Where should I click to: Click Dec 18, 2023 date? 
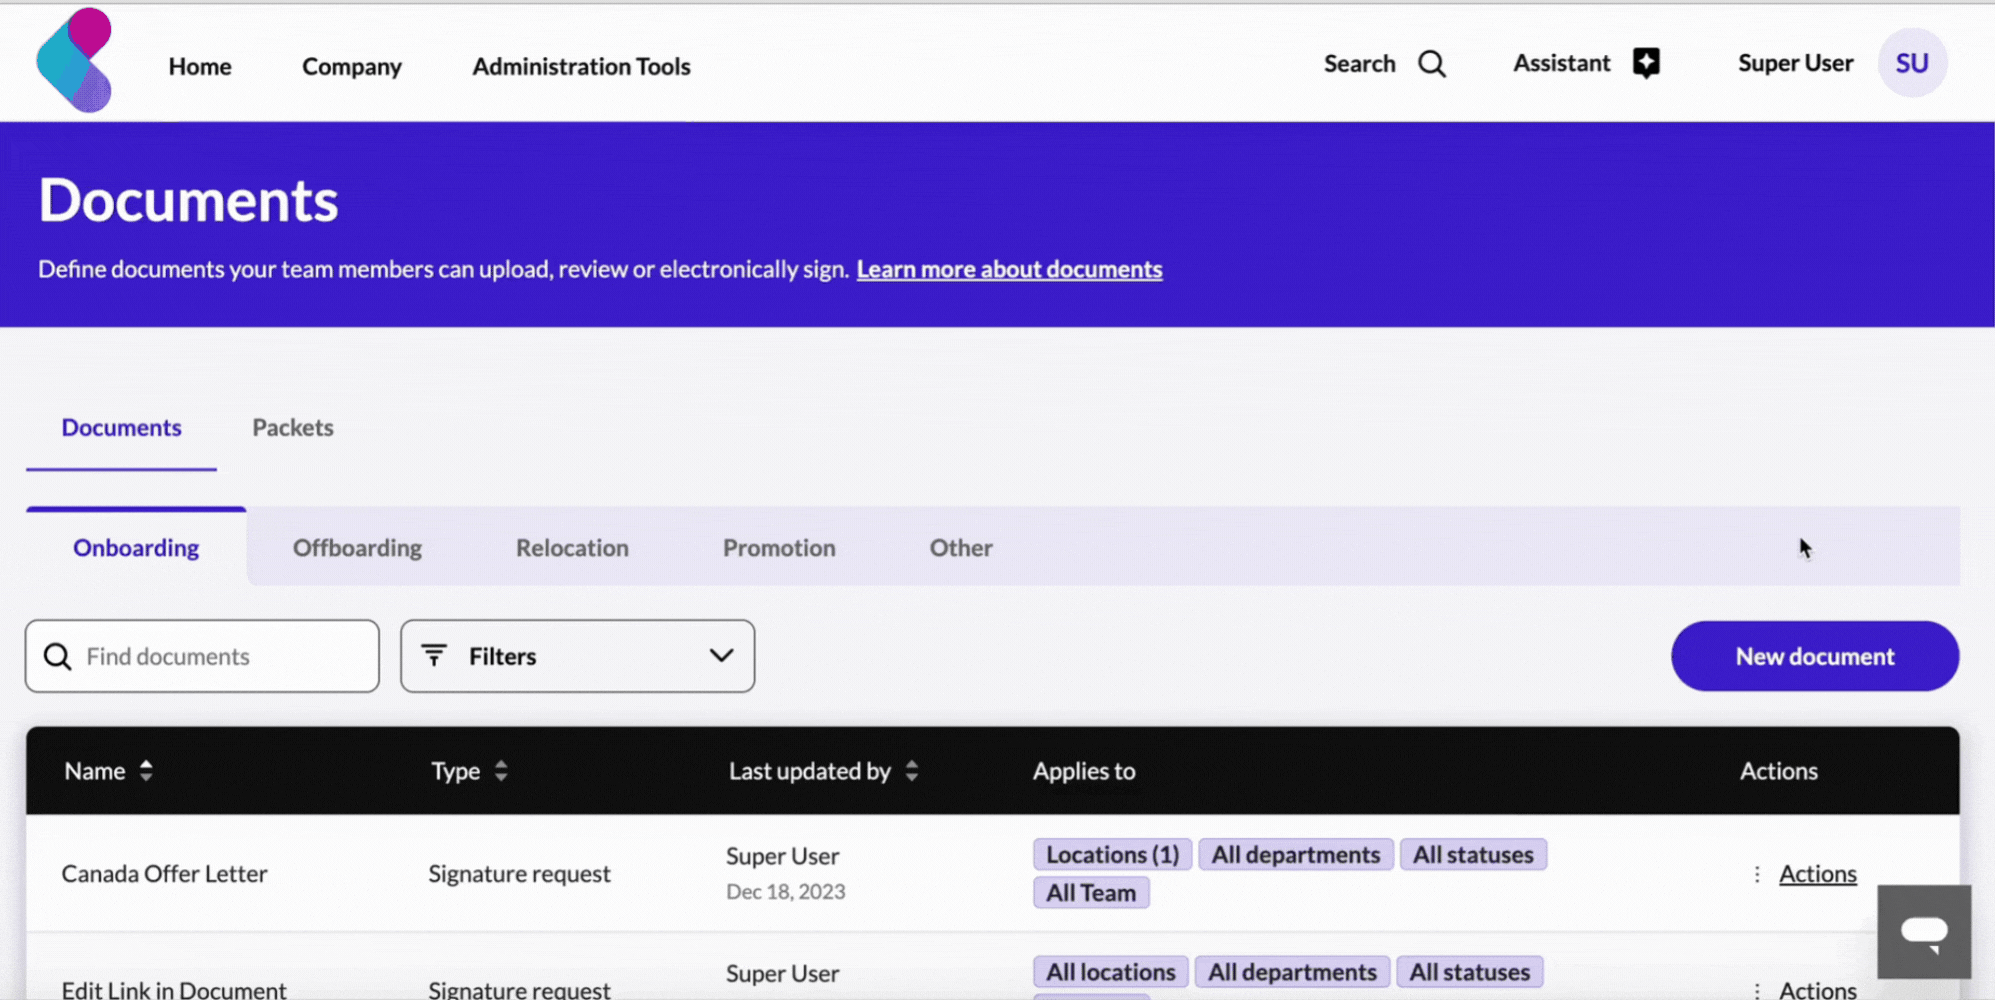(786, 892)
